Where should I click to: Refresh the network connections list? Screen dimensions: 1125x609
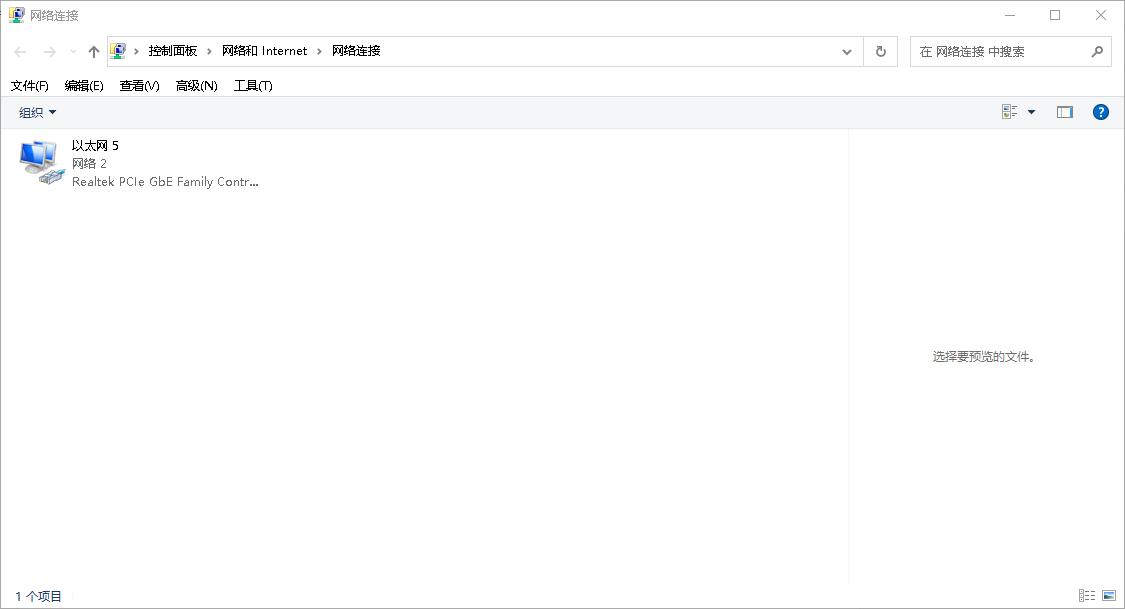(880, 51)
